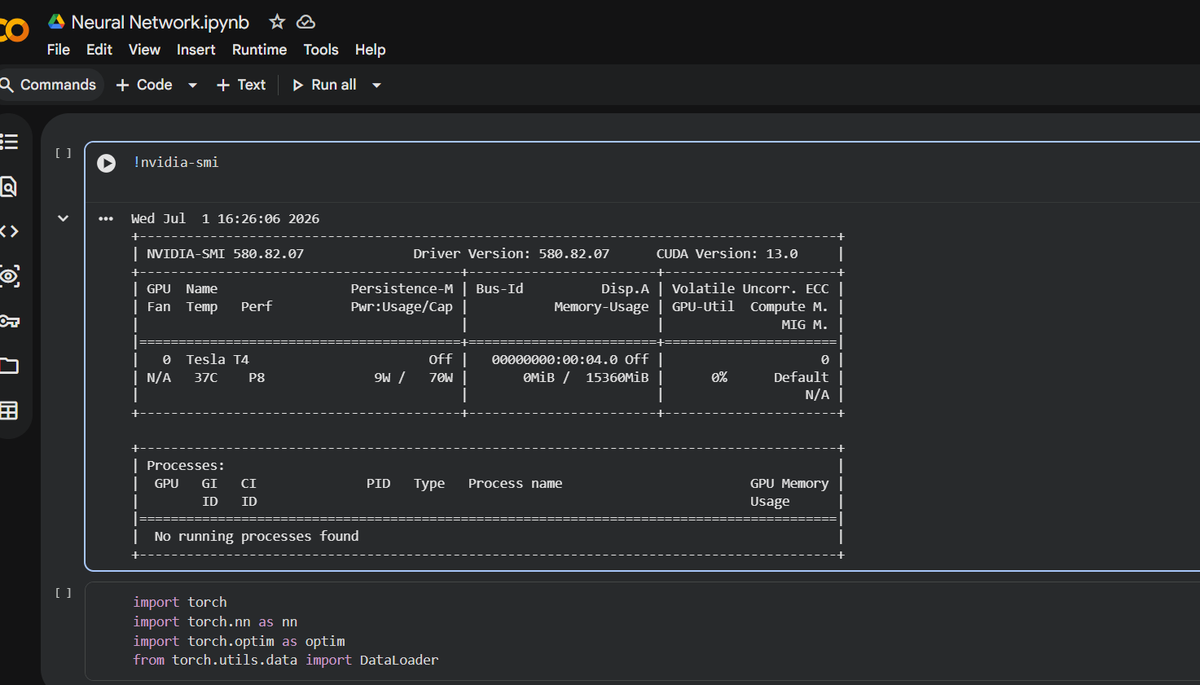Screen dimensions: 1200x685
Task: Click the timestamp 'Wed Jul 1 16:26:06 2026'
Action: click(x=225, y=218)
